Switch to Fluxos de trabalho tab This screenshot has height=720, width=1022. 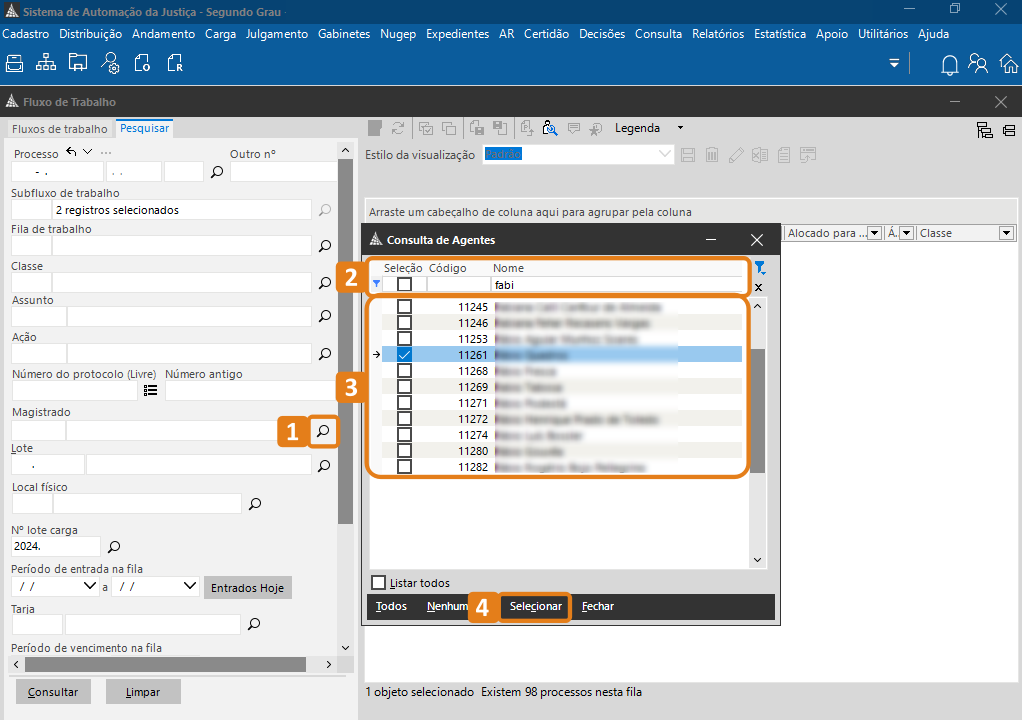tap(59, 129)
